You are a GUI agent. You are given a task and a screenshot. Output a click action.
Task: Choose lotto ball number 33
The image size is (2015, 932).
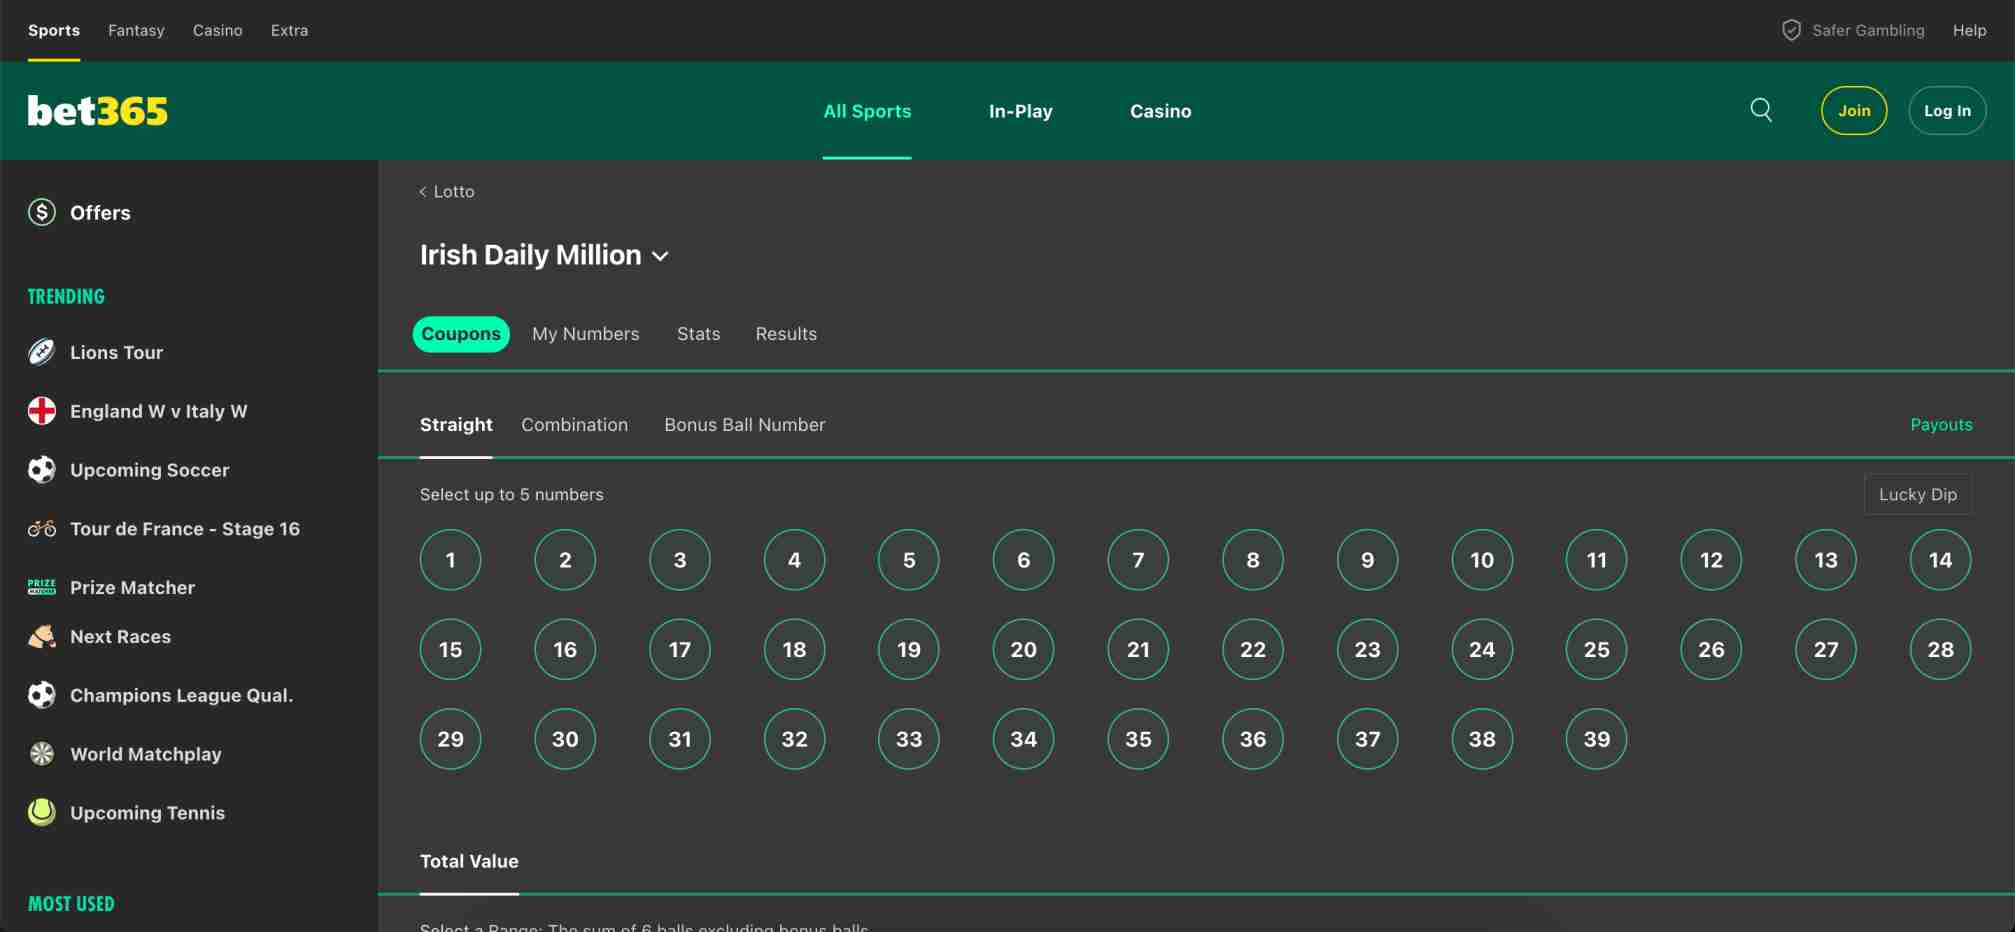[908, 739]
